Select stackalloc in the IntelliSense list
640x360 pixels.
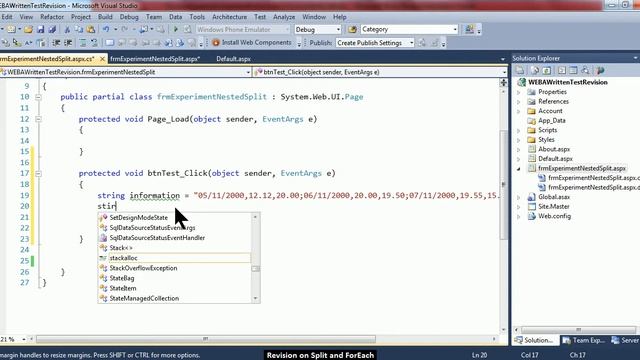(x=175, y=258)
